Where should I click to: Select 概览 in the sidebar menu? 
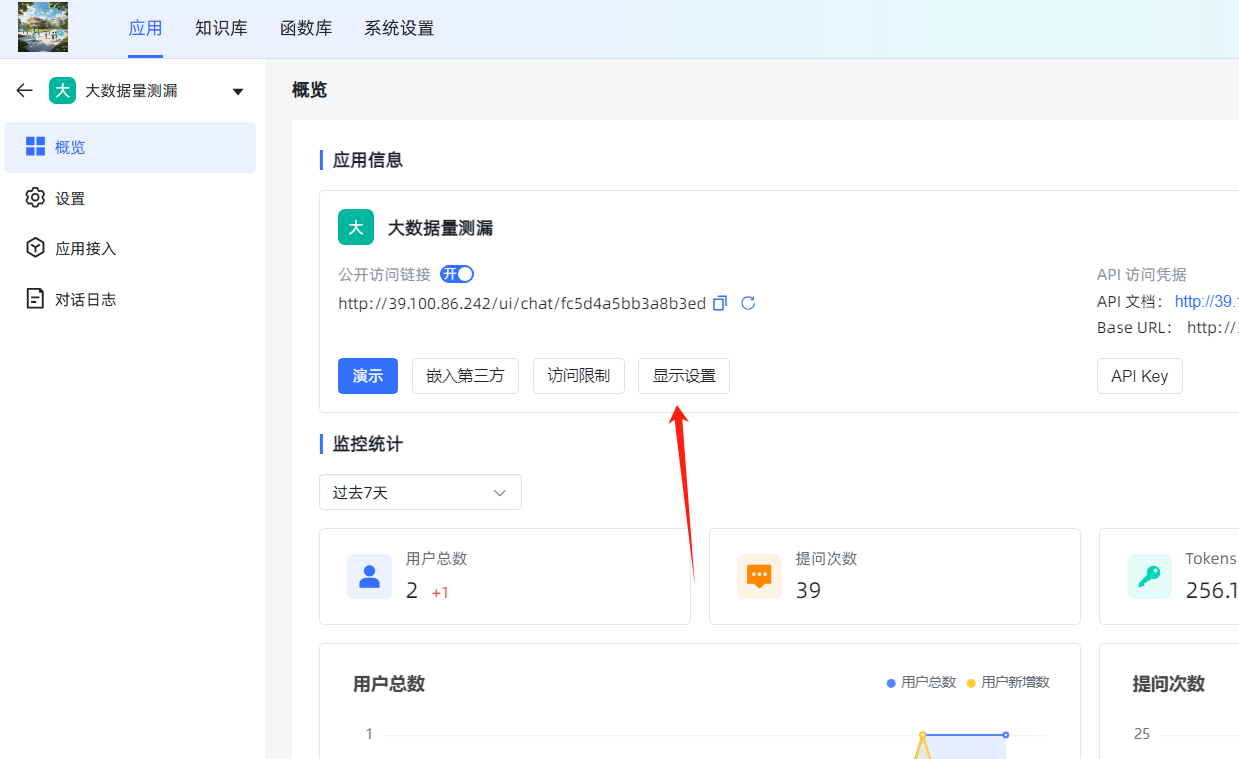(x=130, y=147)
